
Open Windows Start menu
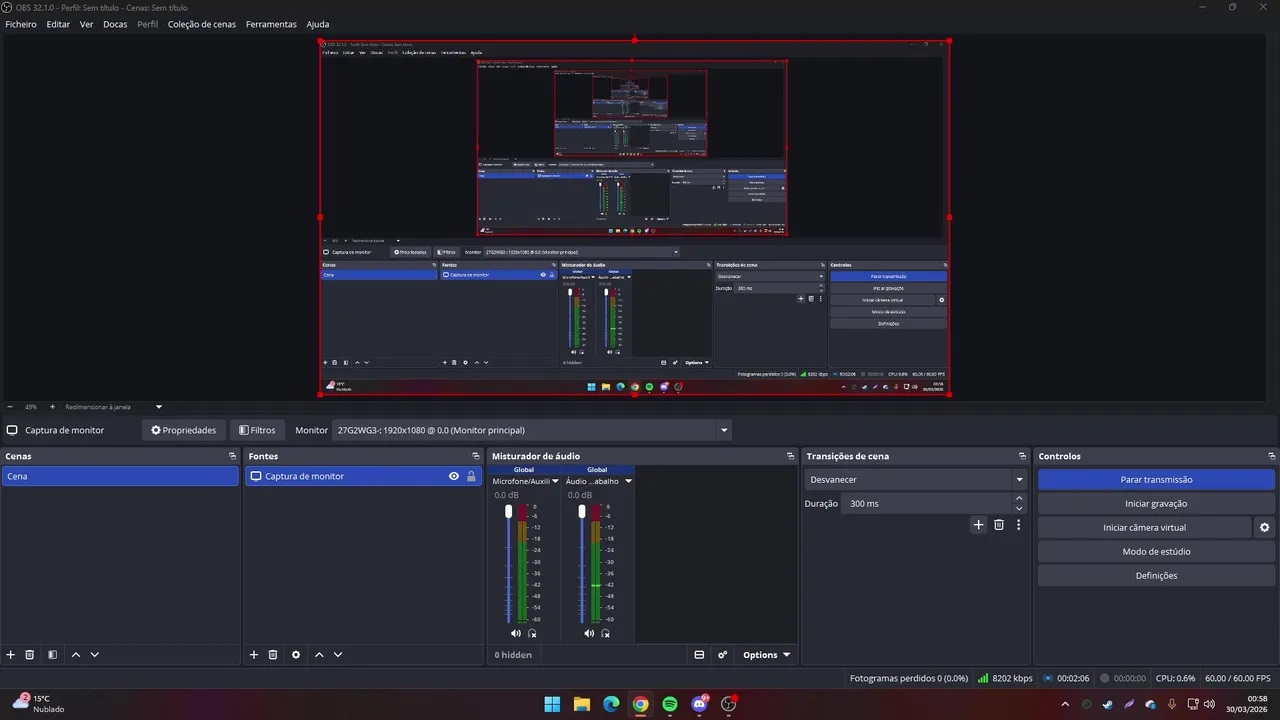tap(552, 704)
